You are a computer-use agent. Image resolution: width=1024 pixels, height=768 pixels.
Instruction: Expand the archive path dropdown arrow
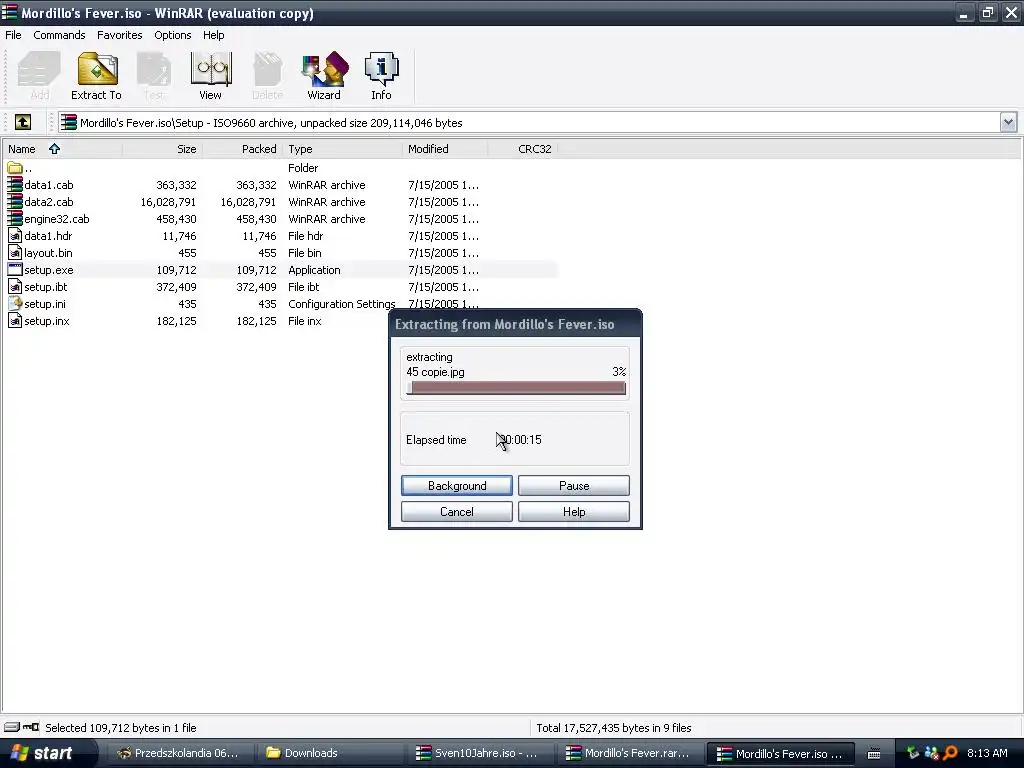(x=1008, y=122)
